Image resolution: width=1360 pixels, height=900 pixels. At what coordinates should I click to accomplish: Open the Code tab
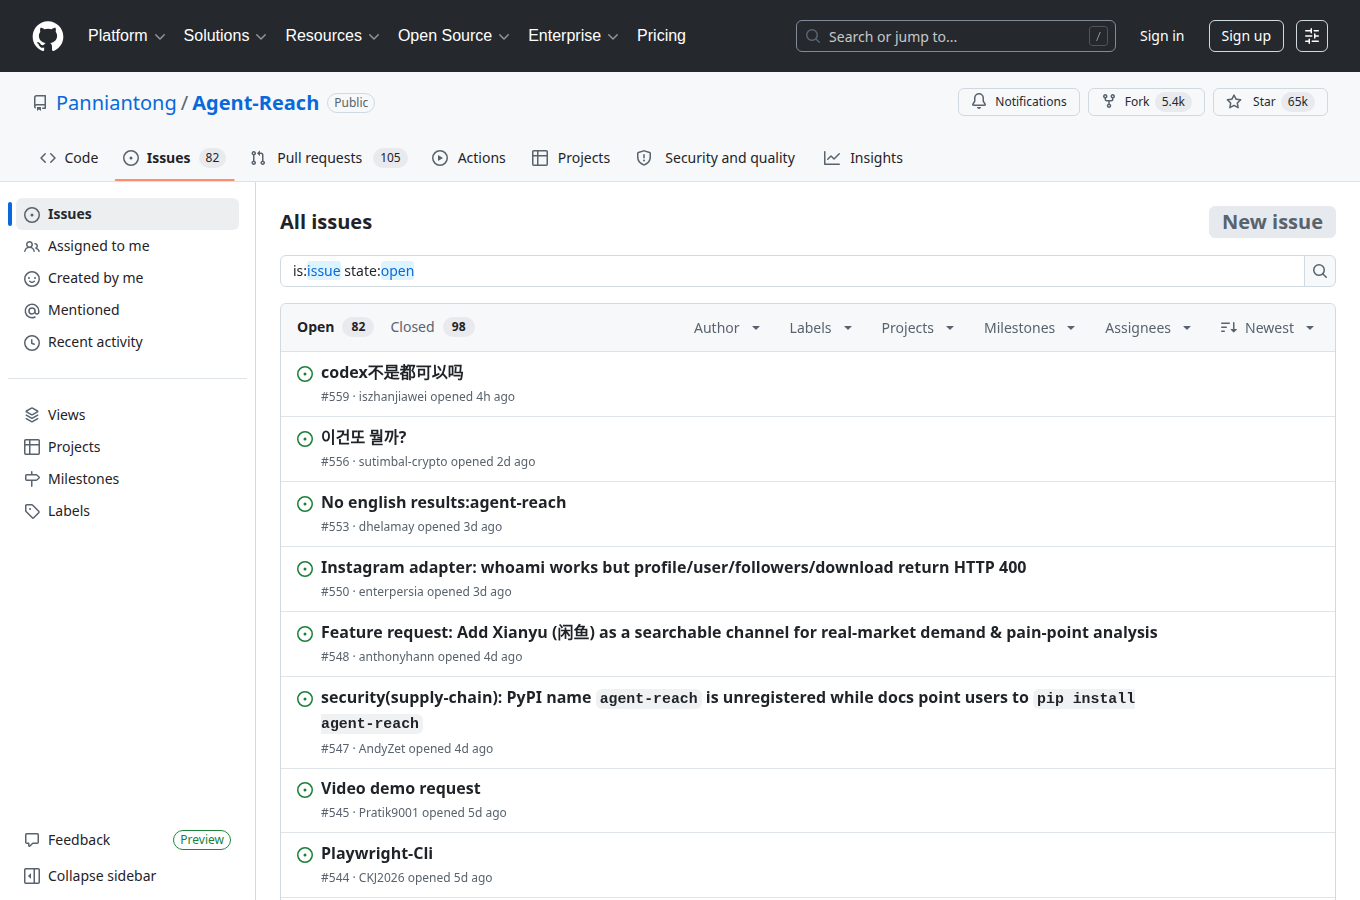click(x=69, y=158)
